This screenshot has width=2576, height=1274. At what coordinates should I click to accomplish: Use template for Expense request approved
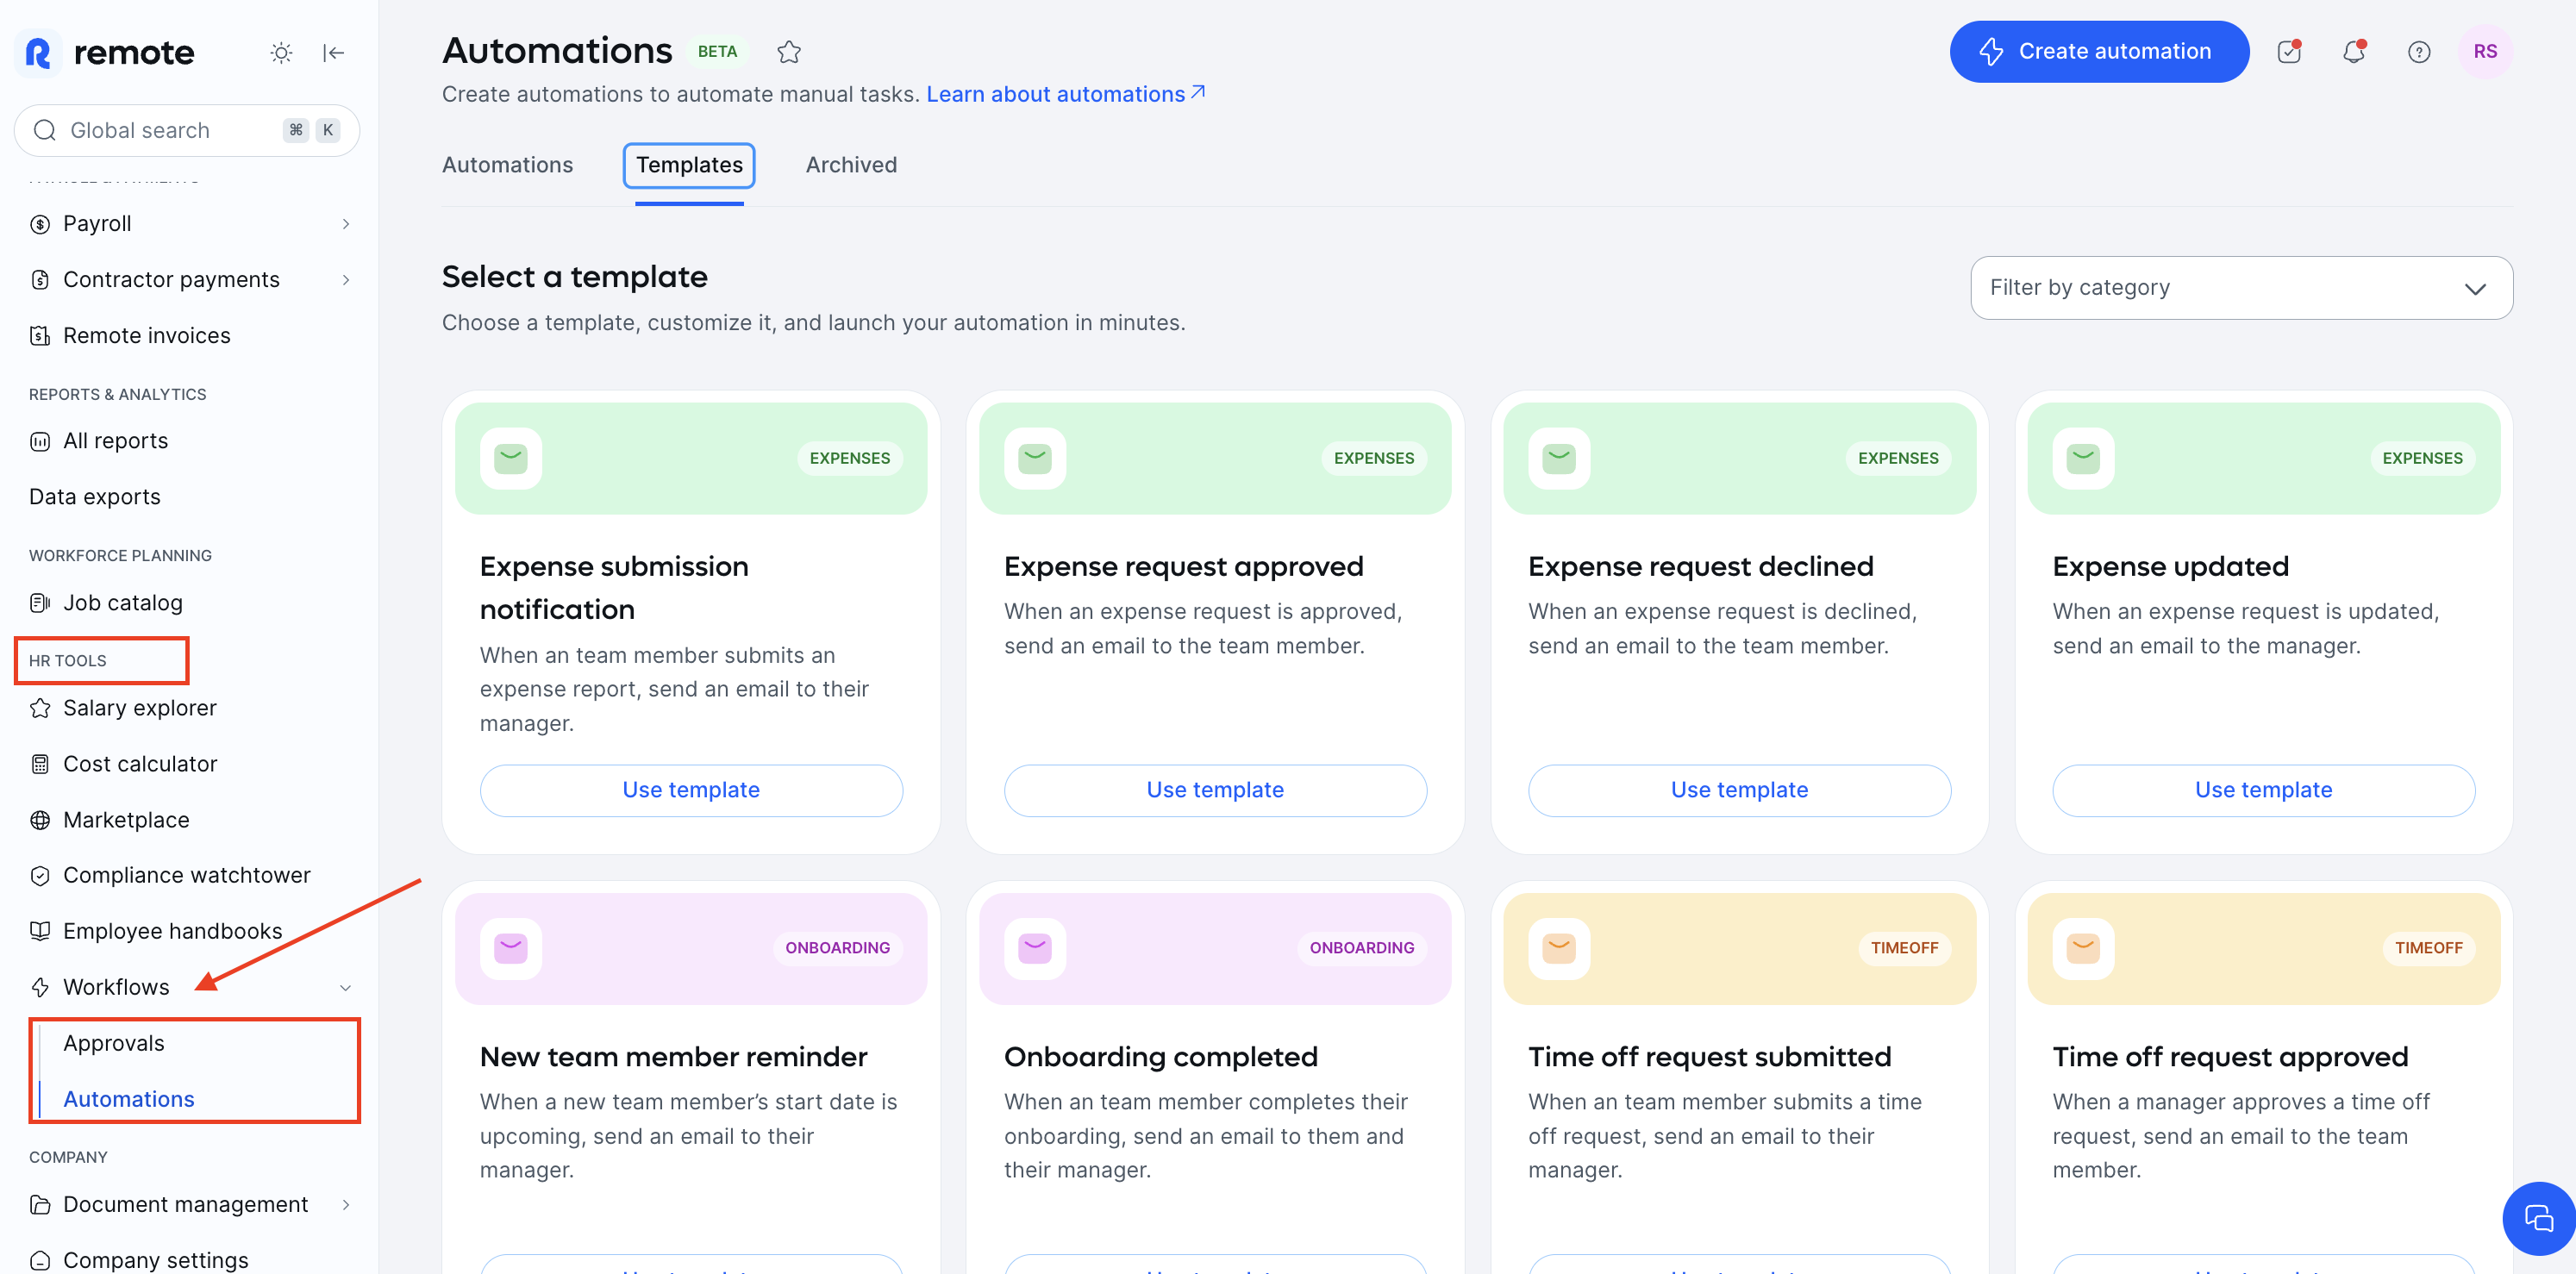pos(1215,790)
